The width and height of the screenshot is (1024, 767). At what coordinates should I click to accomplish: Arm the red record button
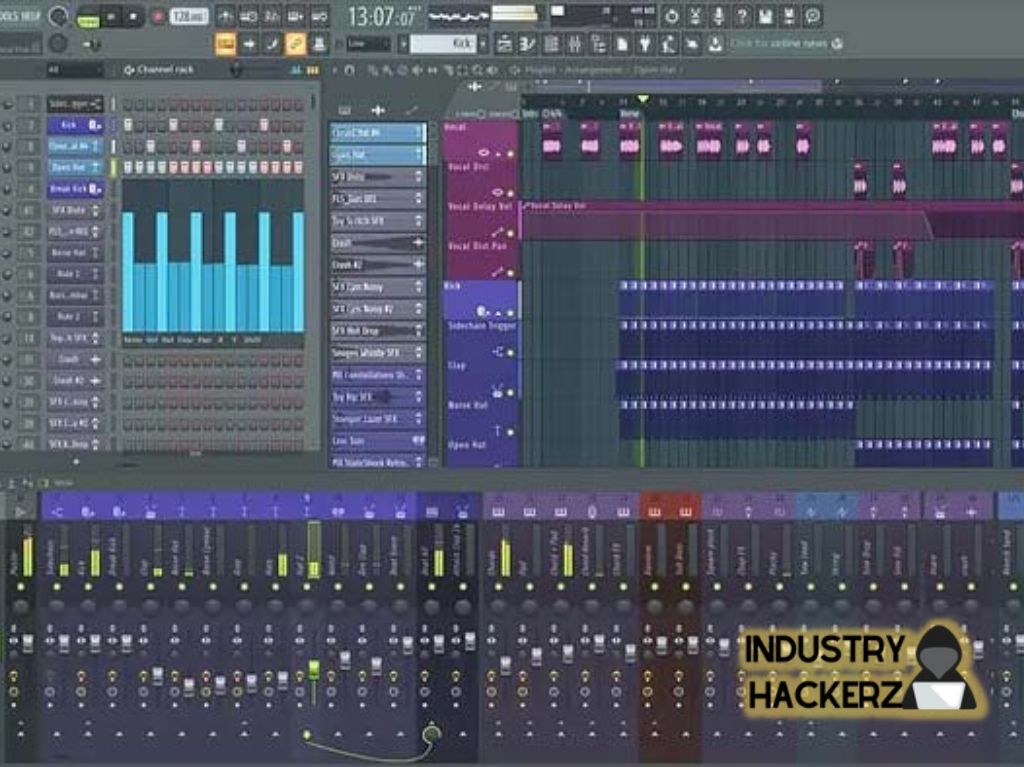coord(157,16)
